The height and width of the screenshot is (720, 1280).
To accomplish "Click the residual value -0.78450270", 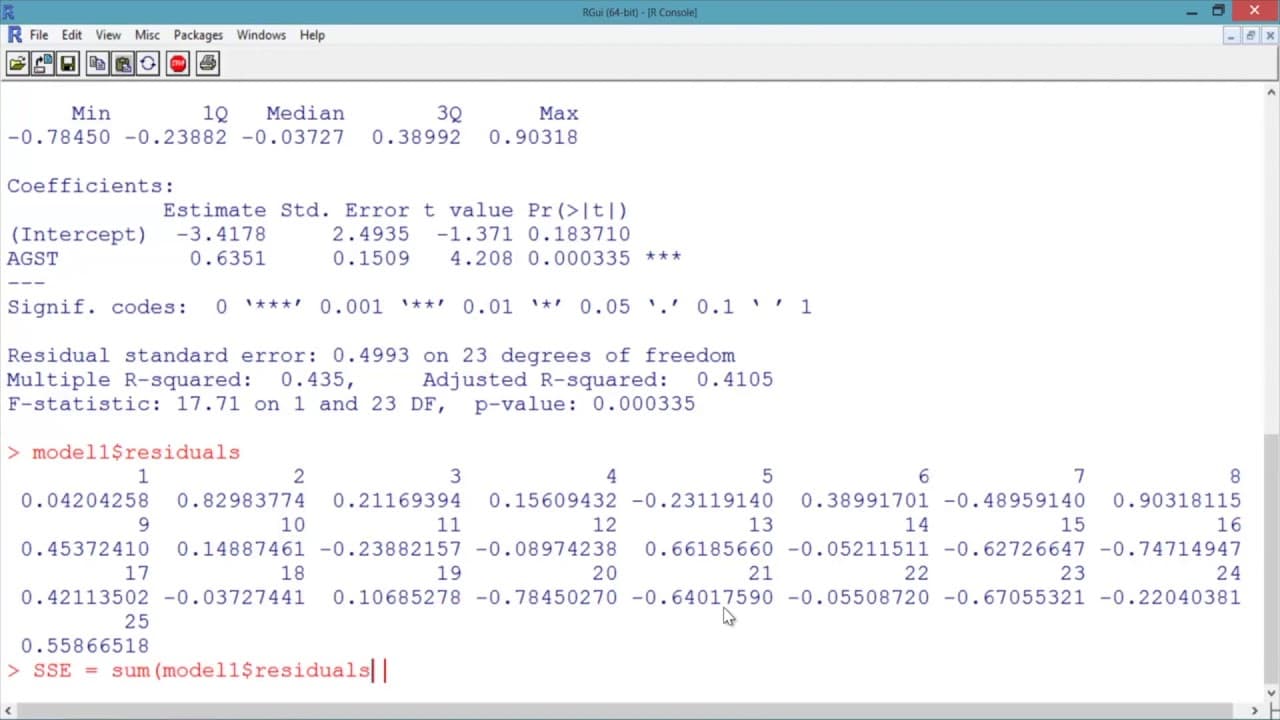I will (x=546, y=598).
